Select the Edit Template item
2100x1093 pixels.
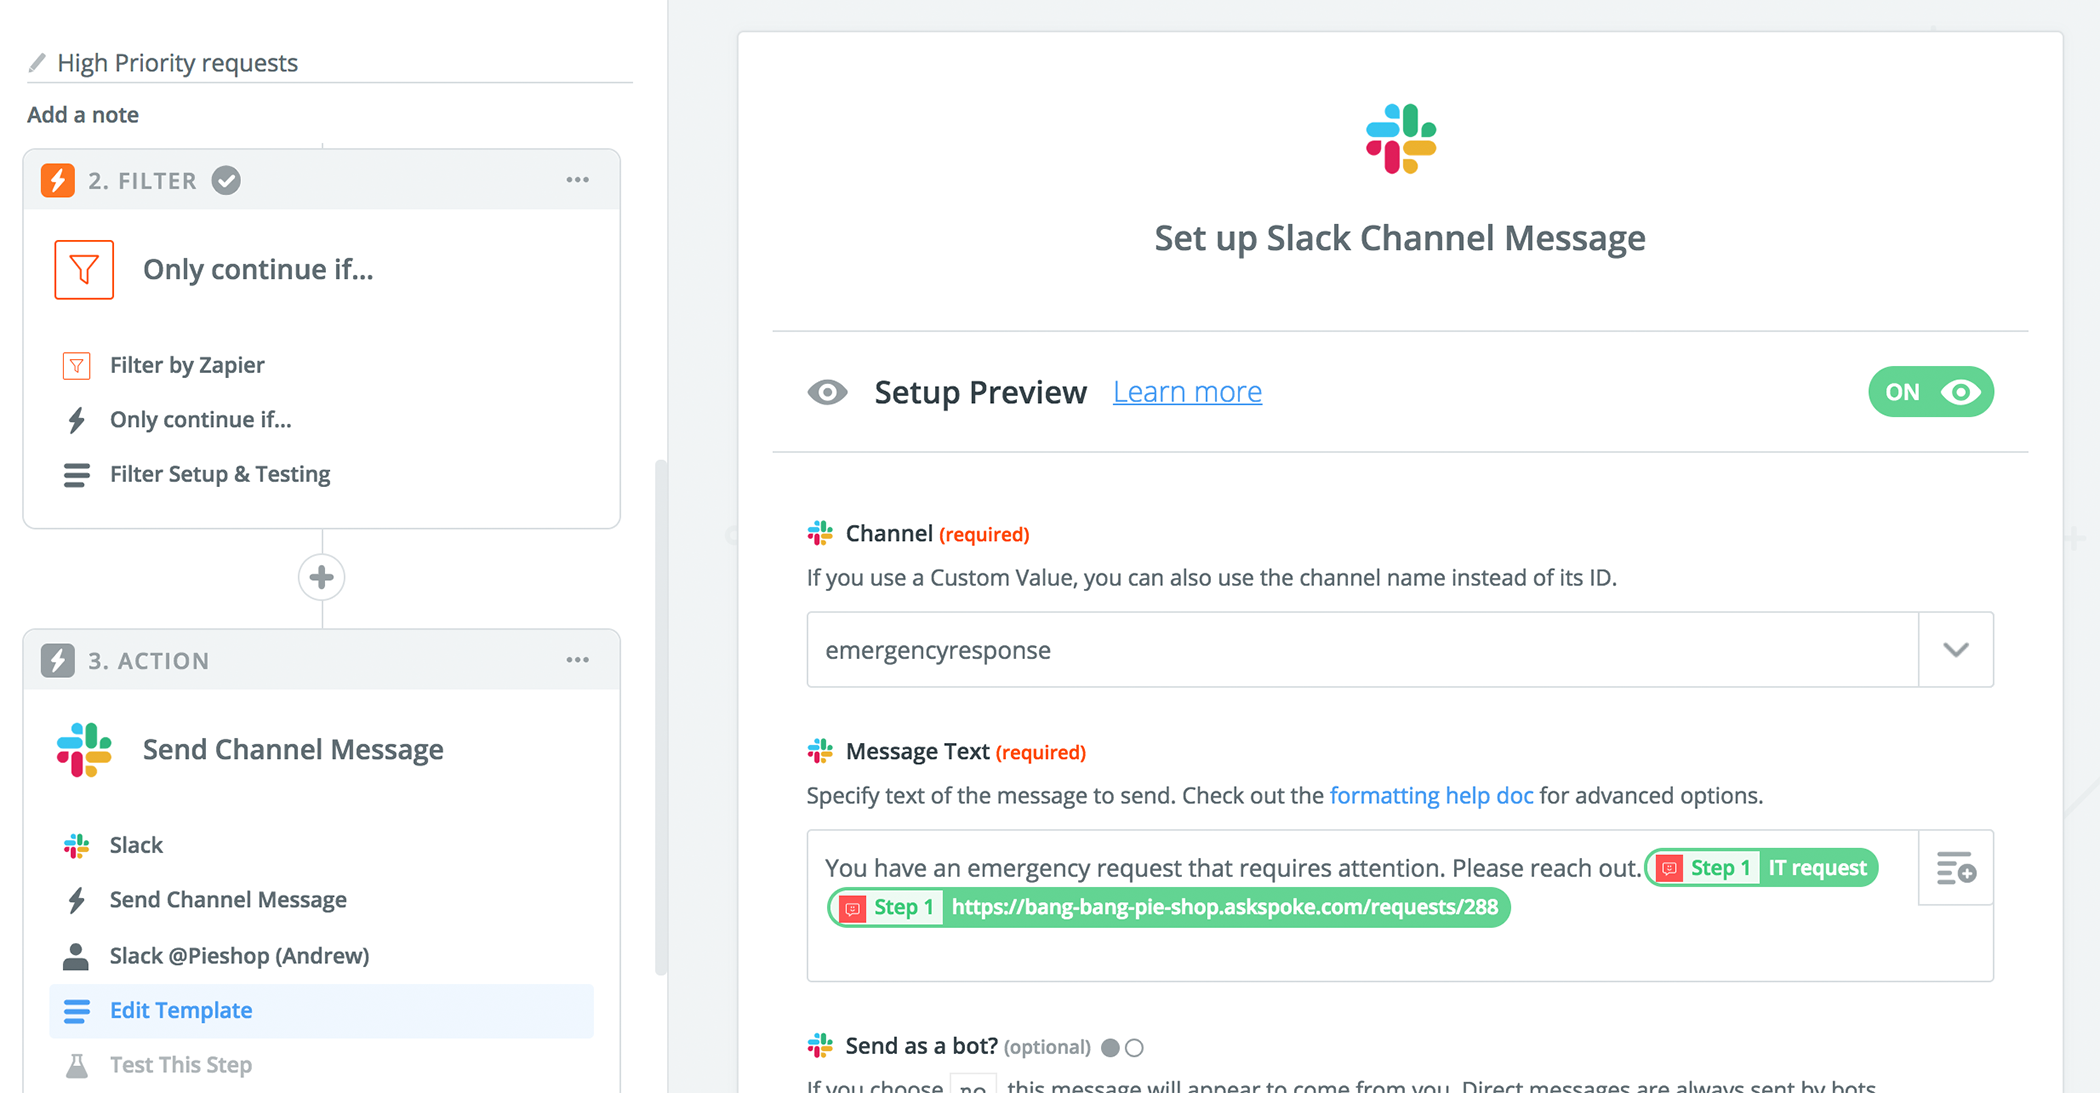321,1011
